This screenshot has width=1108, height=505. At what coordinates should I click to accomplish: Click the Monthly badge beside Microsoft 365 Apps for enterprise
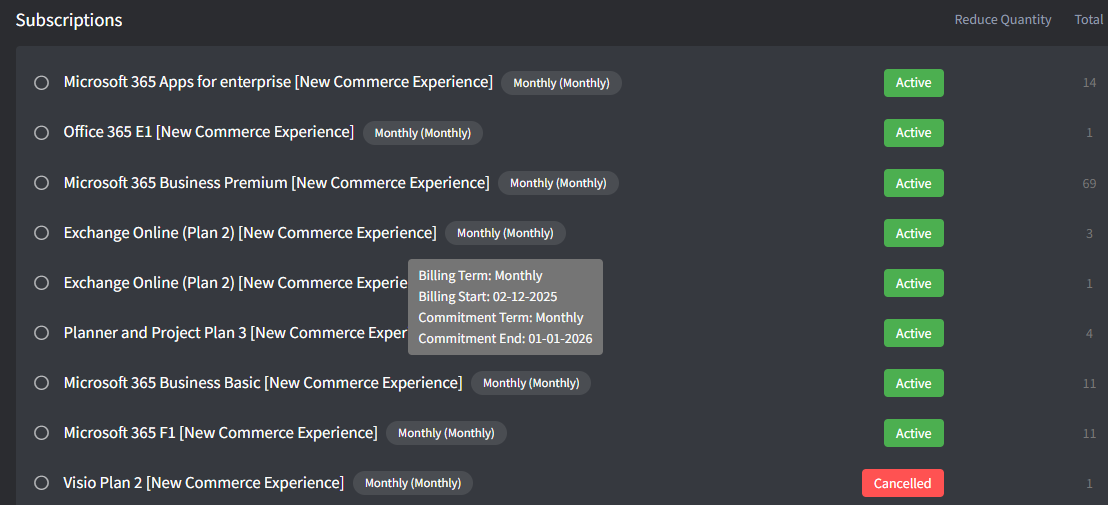561,83
